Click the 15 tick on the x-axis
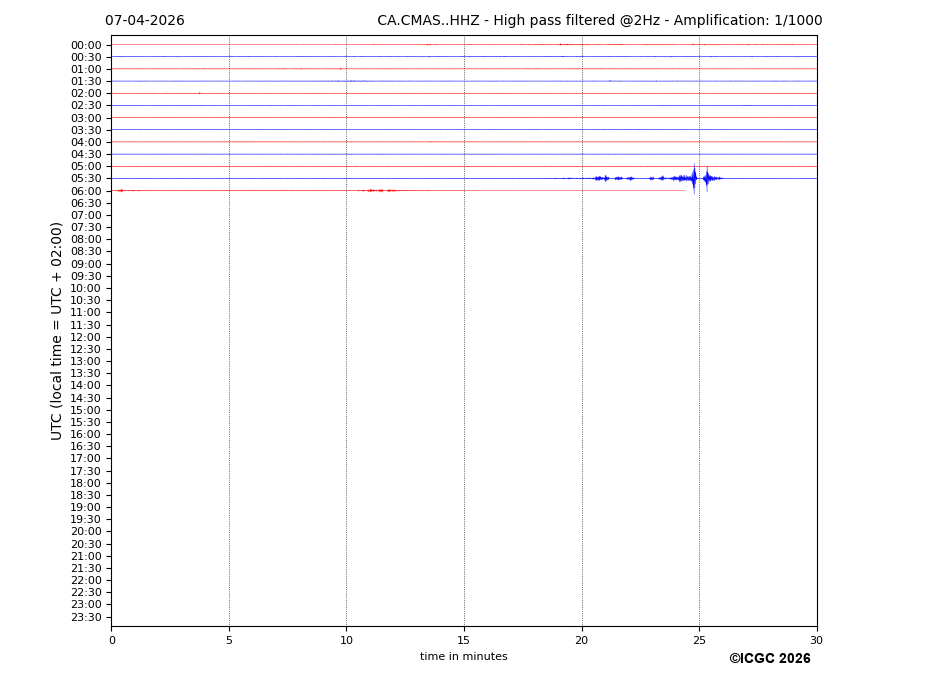Viewport: 927px width, 696px height. 464,640
